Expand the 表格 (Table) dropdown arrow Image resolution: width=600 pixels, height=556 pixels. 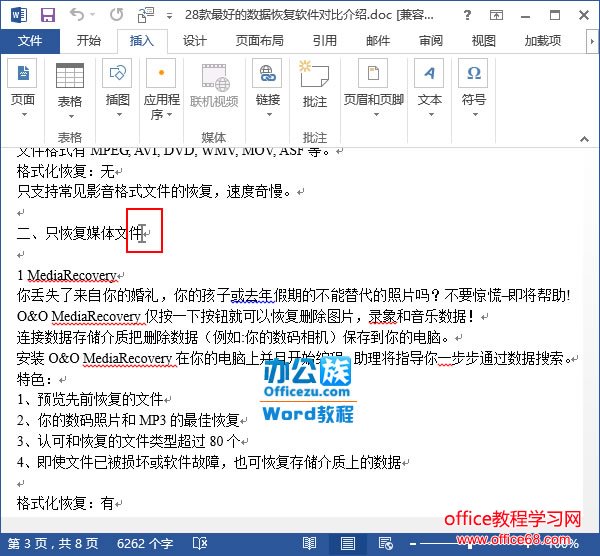[71, 116]
